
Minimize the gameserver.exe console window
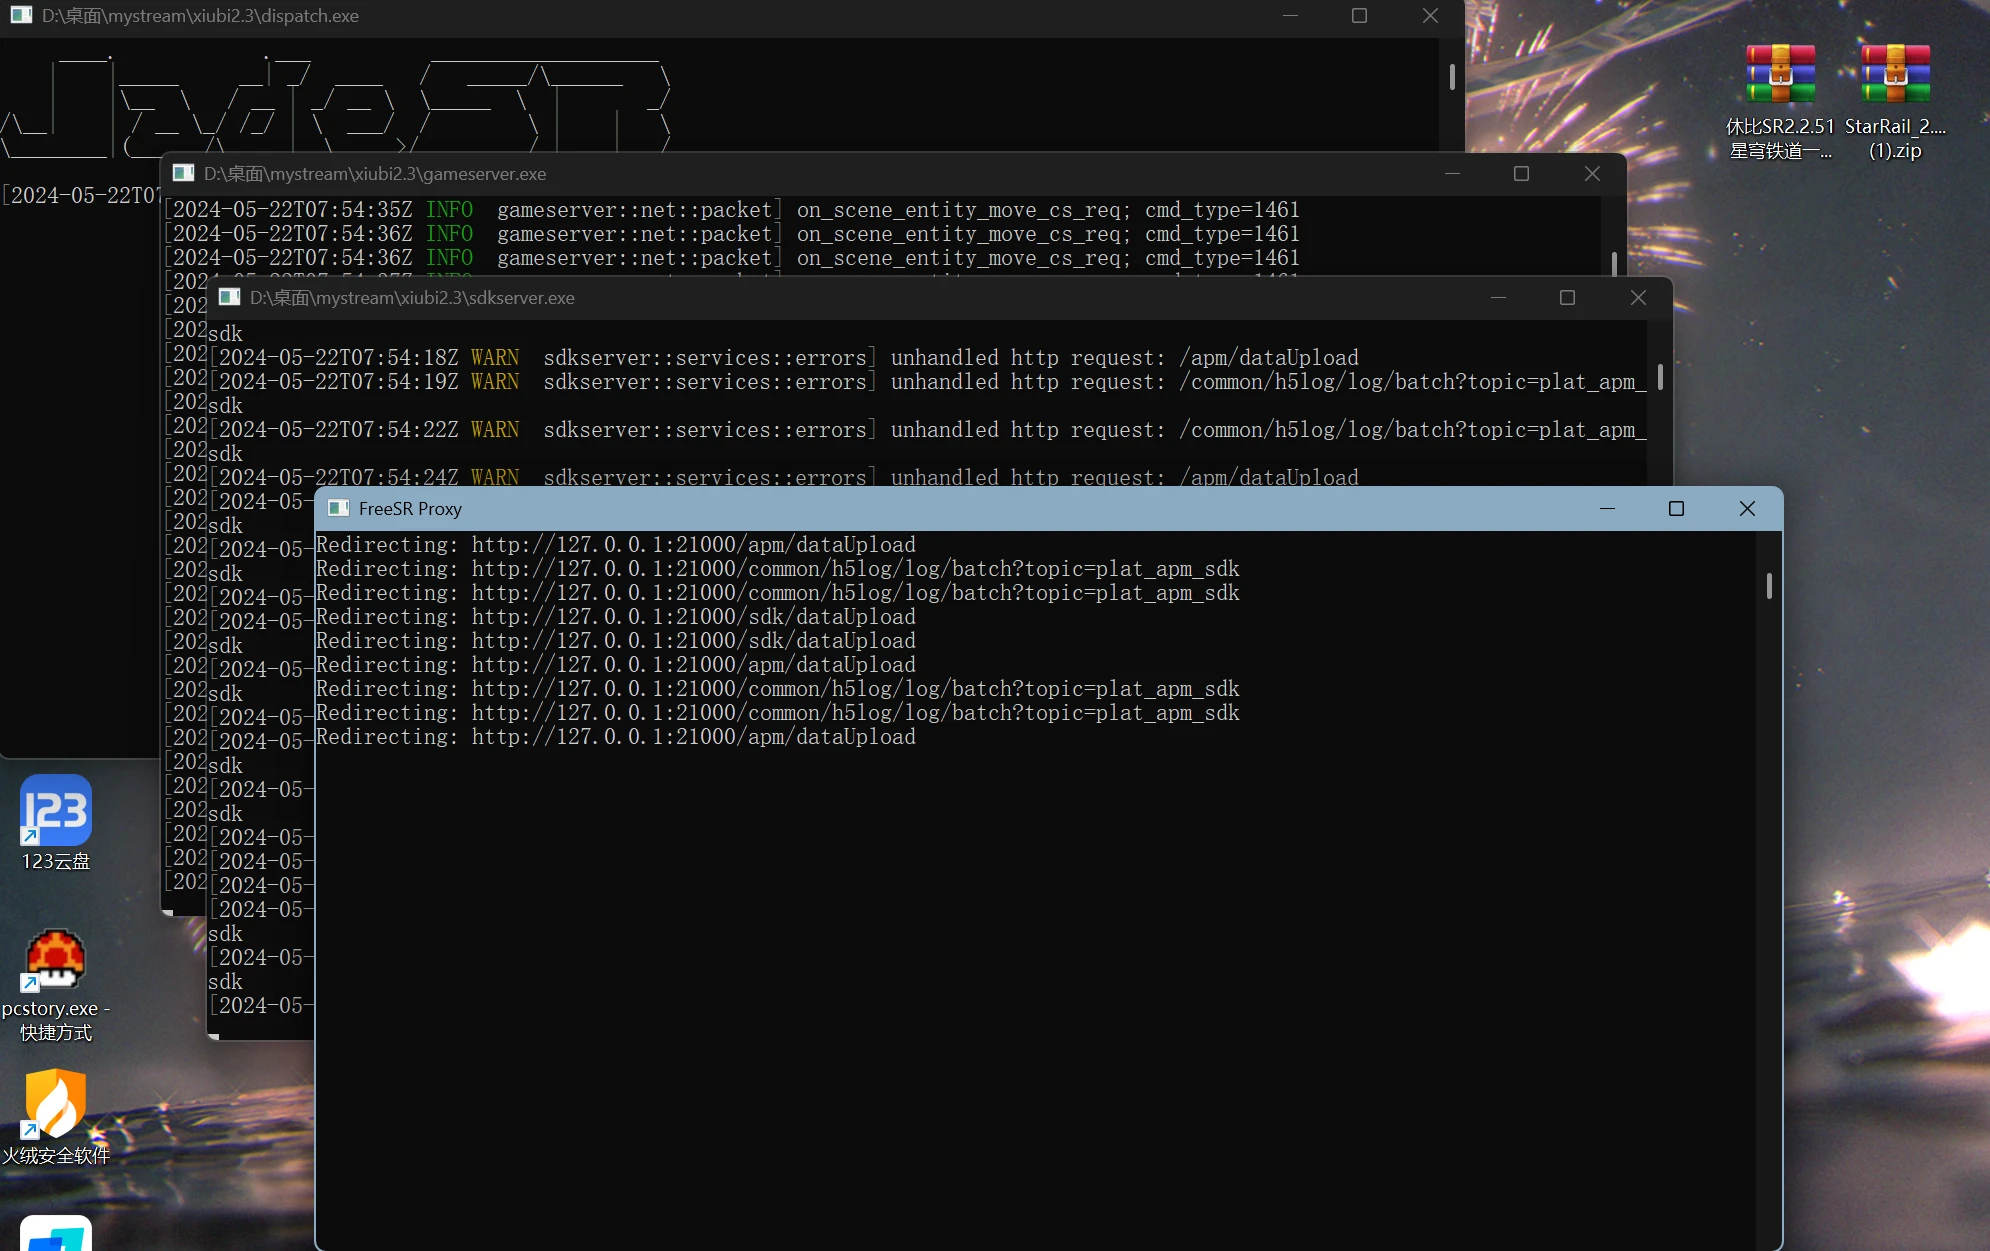1452,173
